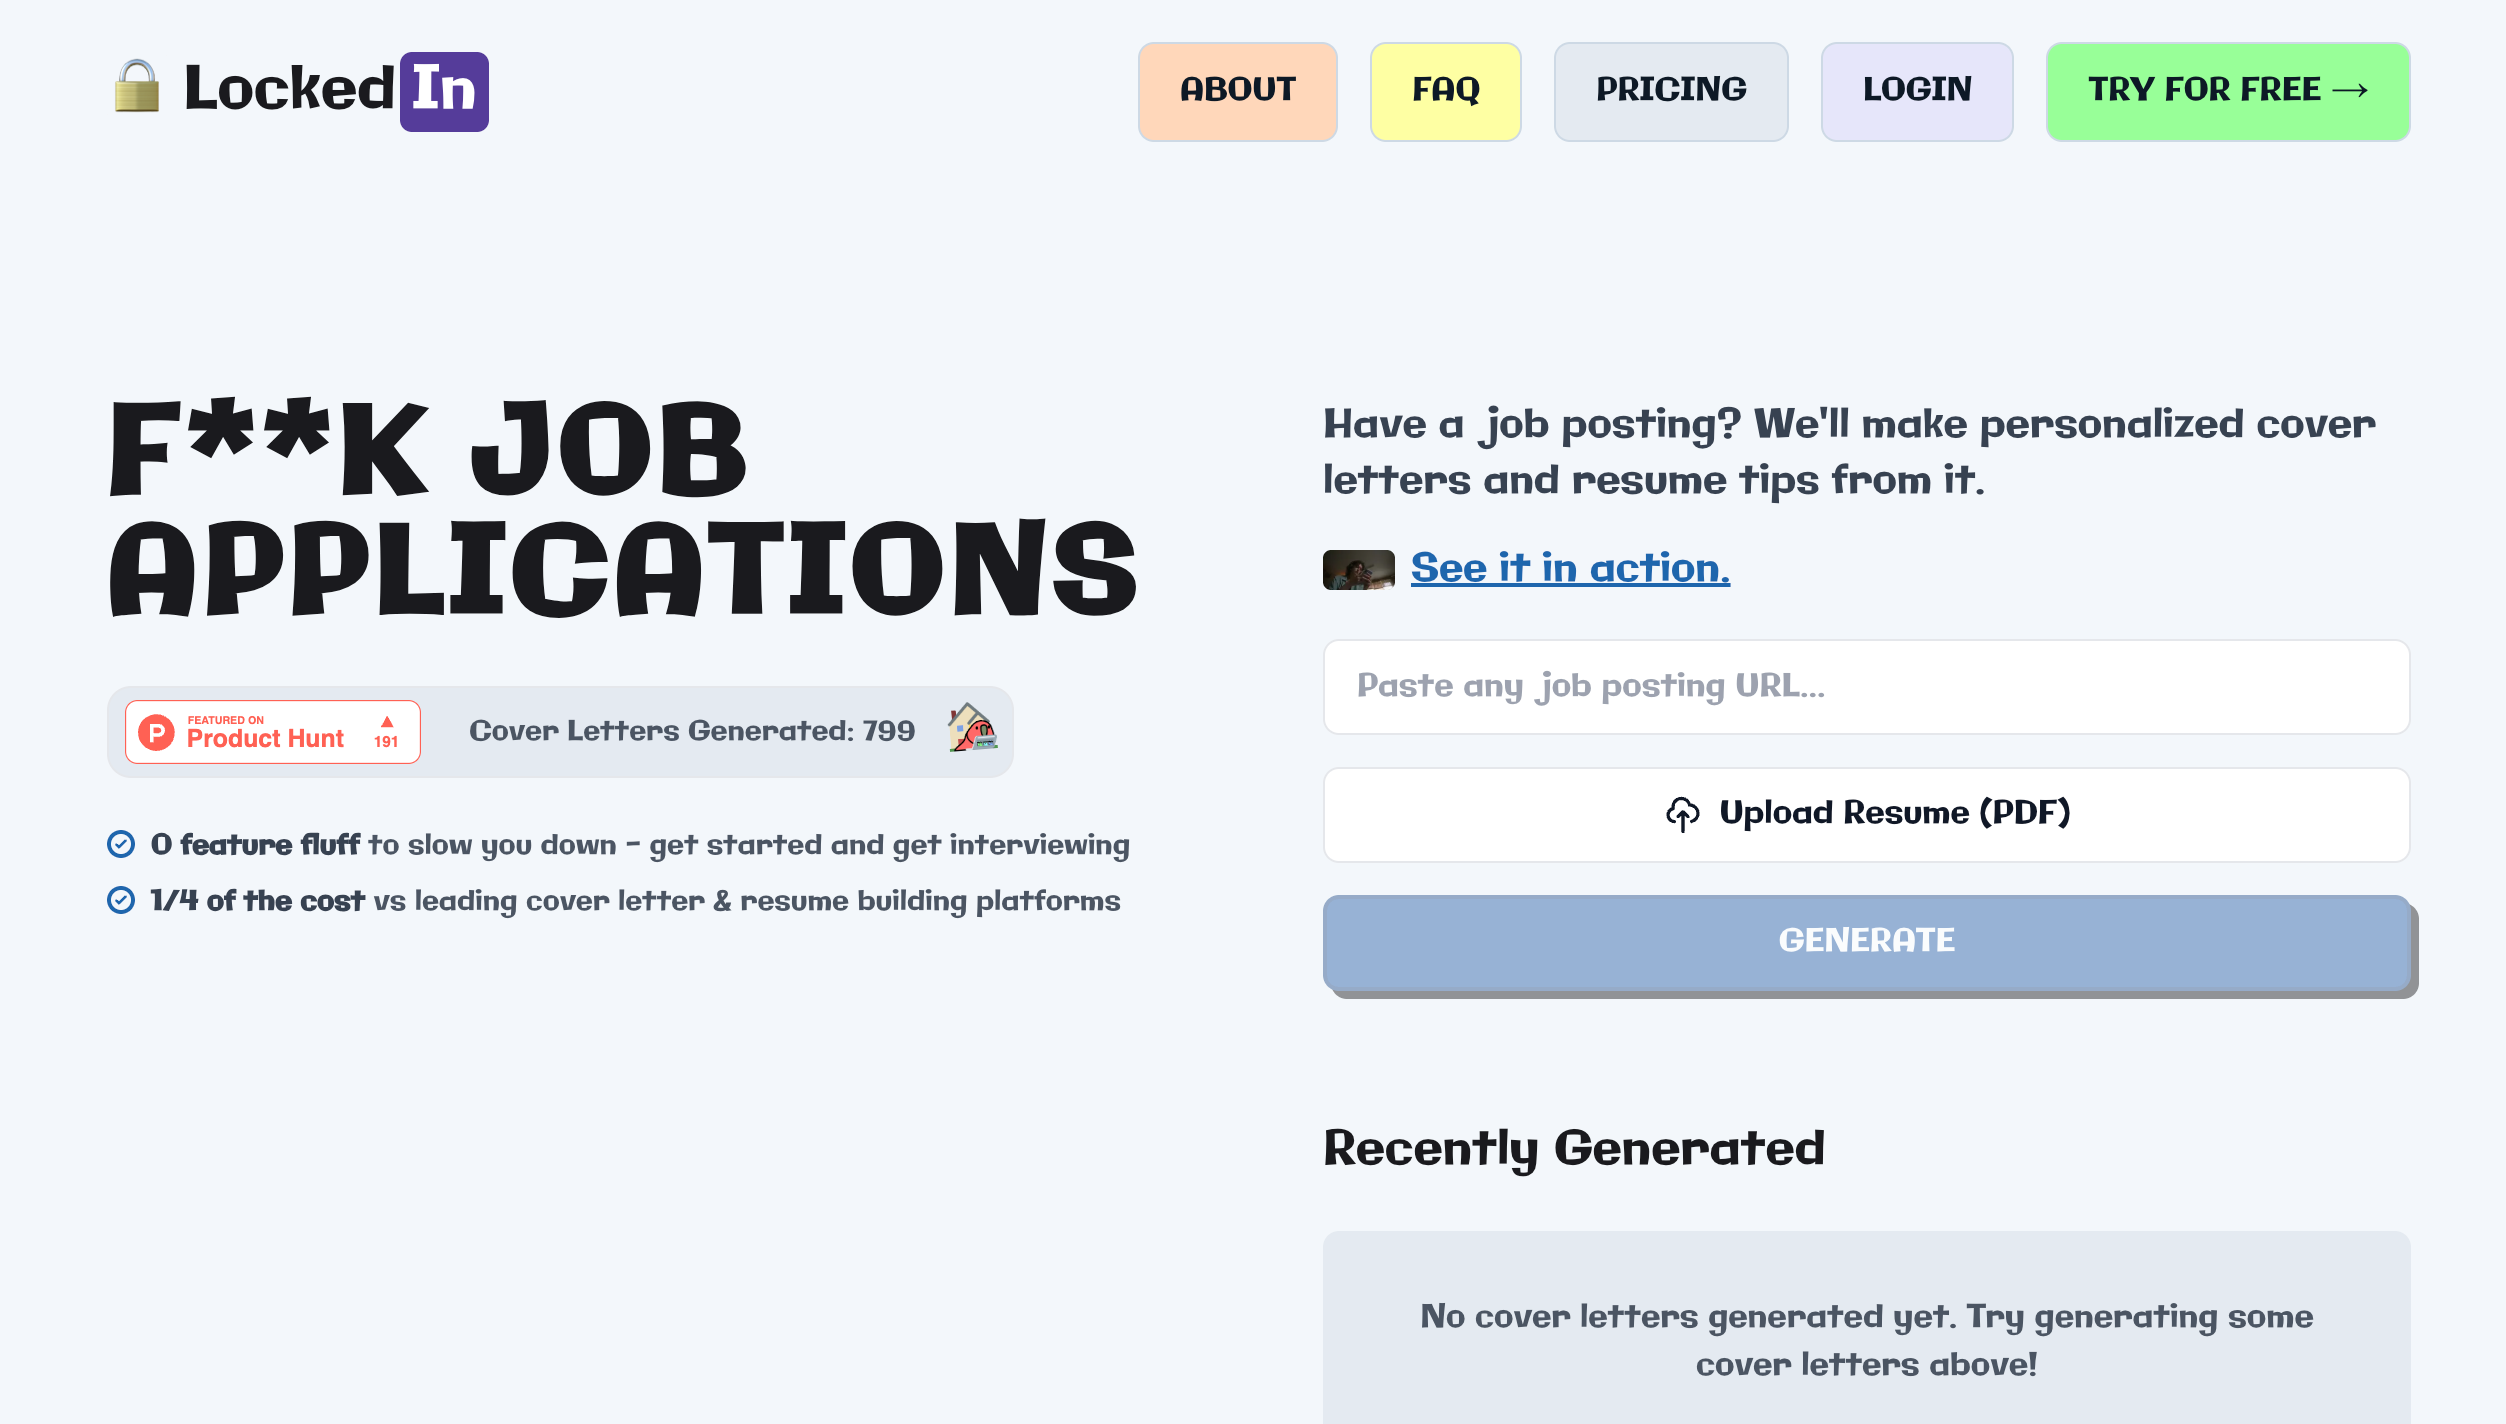
Task: Click the Product Hunt upvote triangle
Action: tap(387, 722)
